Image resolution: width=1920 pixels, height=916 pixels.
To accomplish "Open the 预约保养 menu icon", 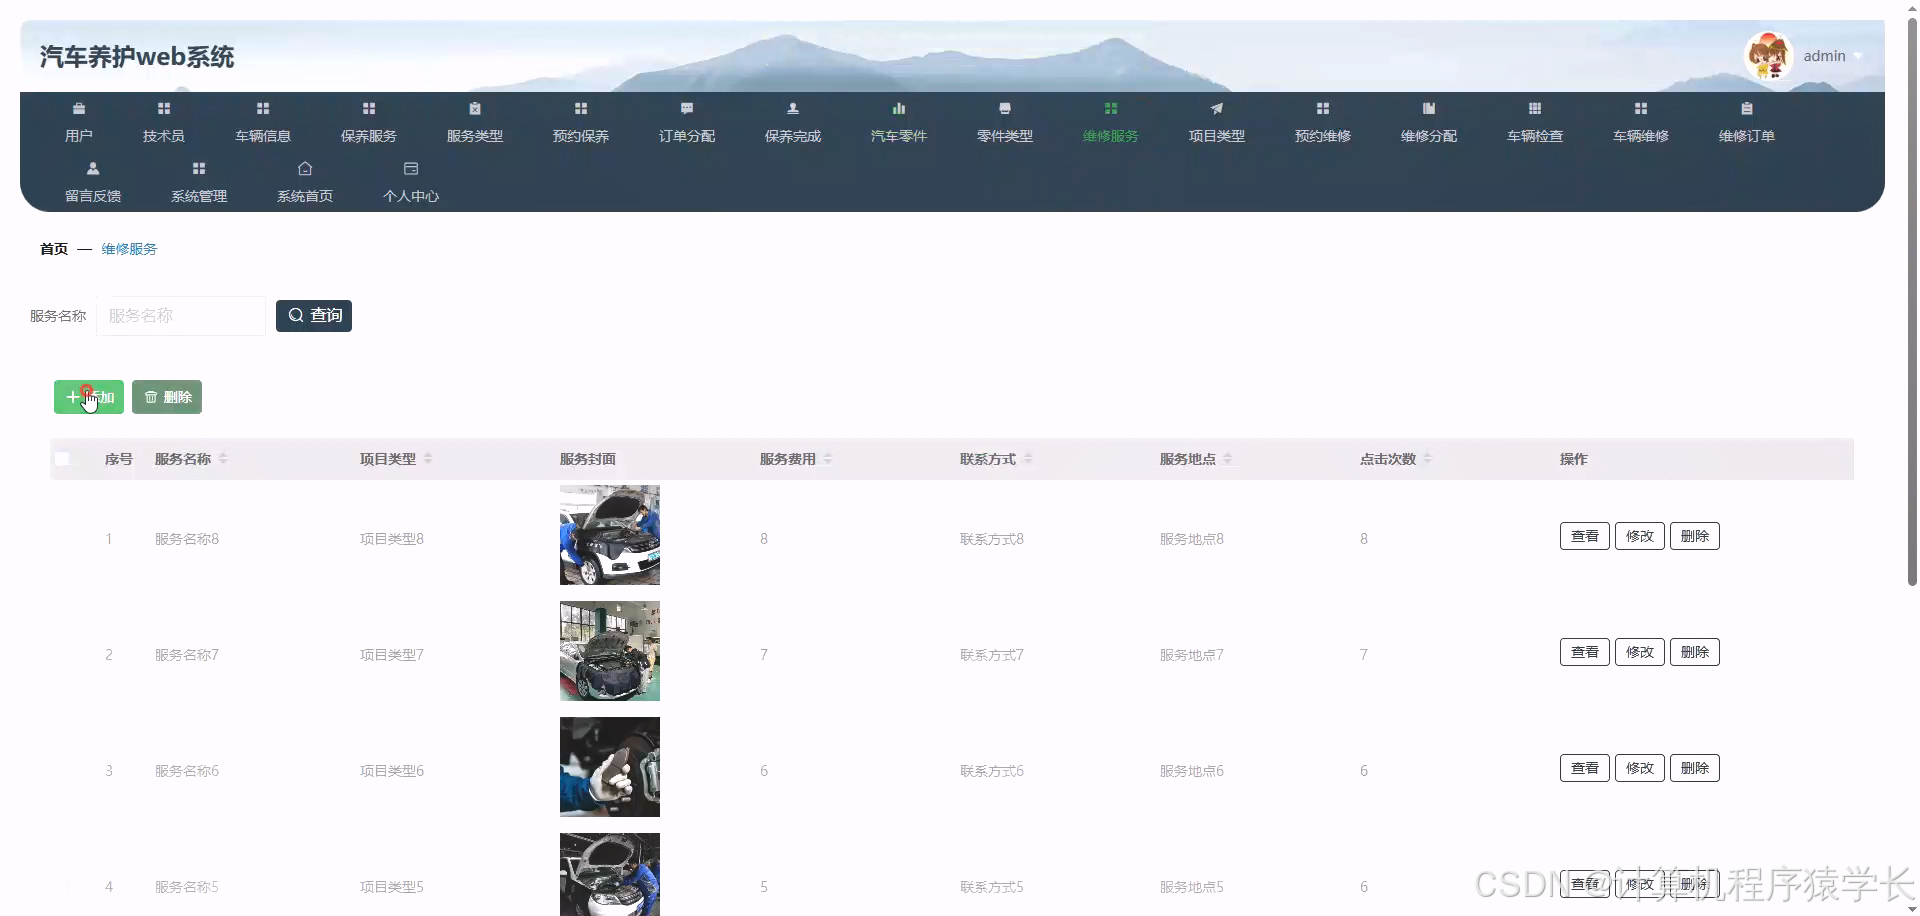I will (x=581, y=108).
